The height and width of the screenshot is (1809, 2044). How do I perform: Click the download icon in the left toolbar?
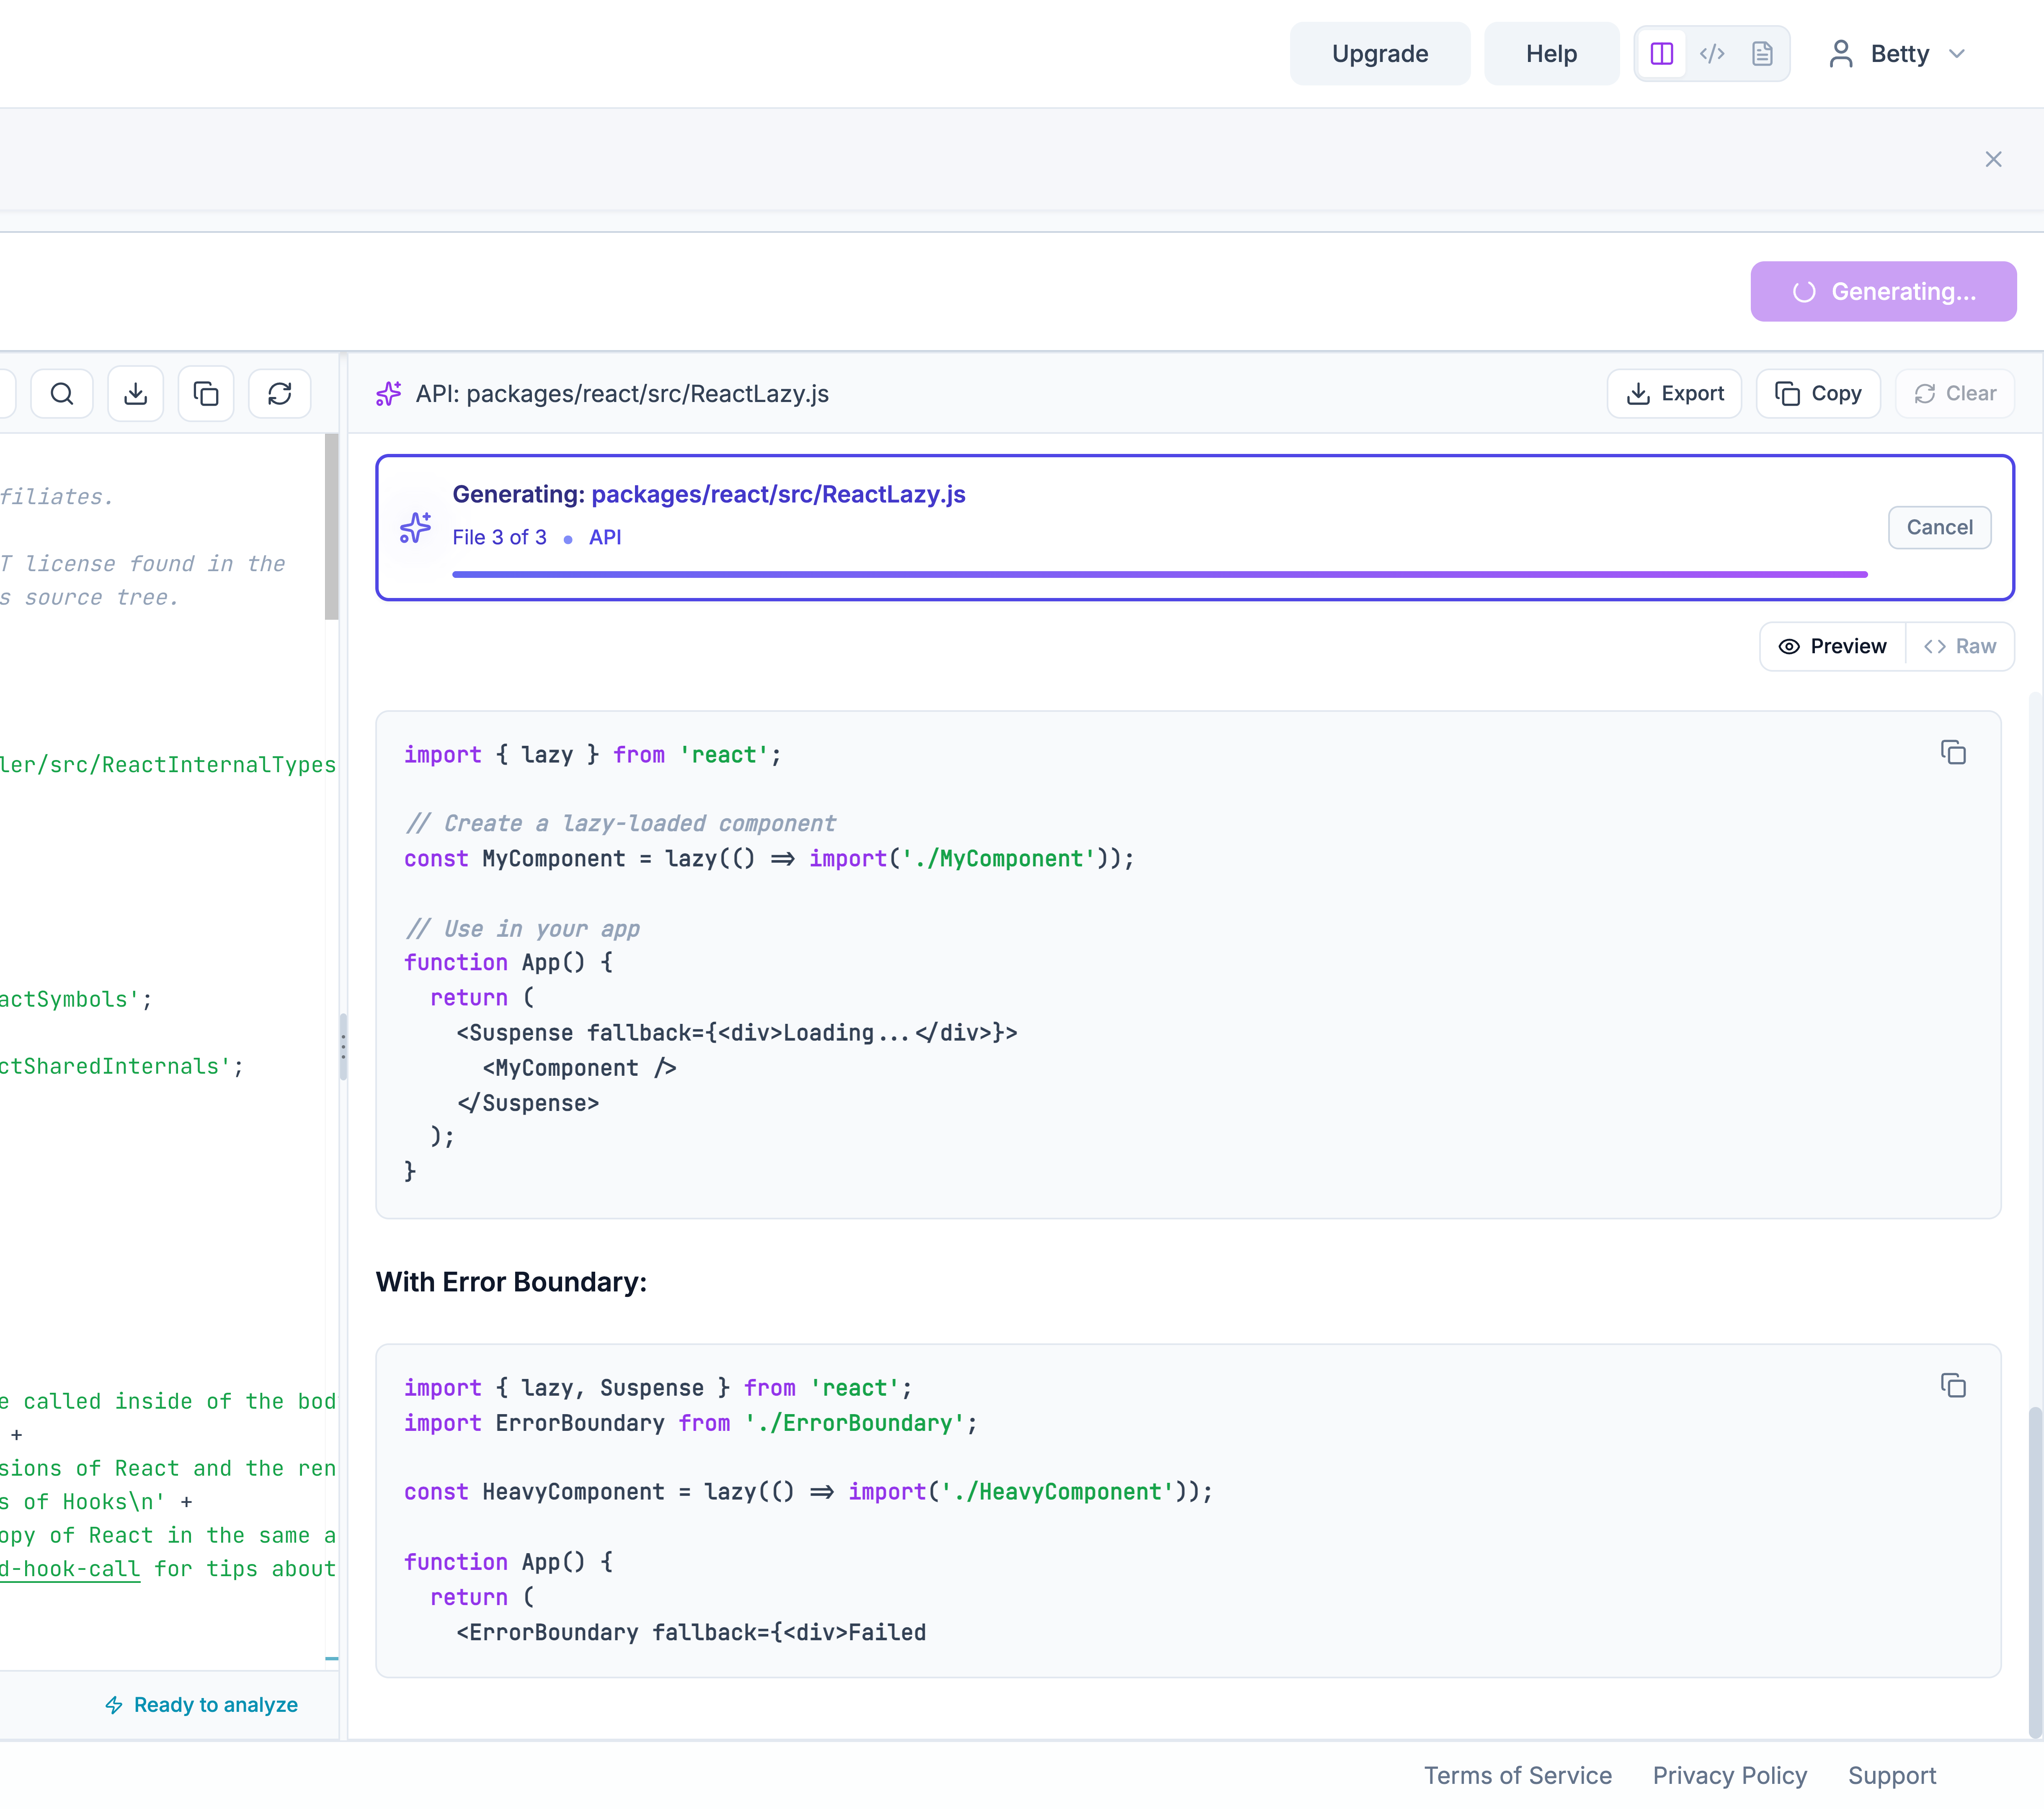(135, 393)
